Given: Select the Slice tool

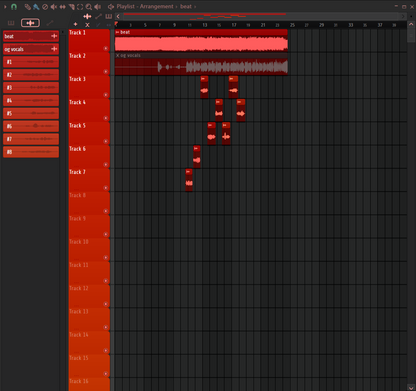Looking at the screenshot, I should (x=71, y=7).
